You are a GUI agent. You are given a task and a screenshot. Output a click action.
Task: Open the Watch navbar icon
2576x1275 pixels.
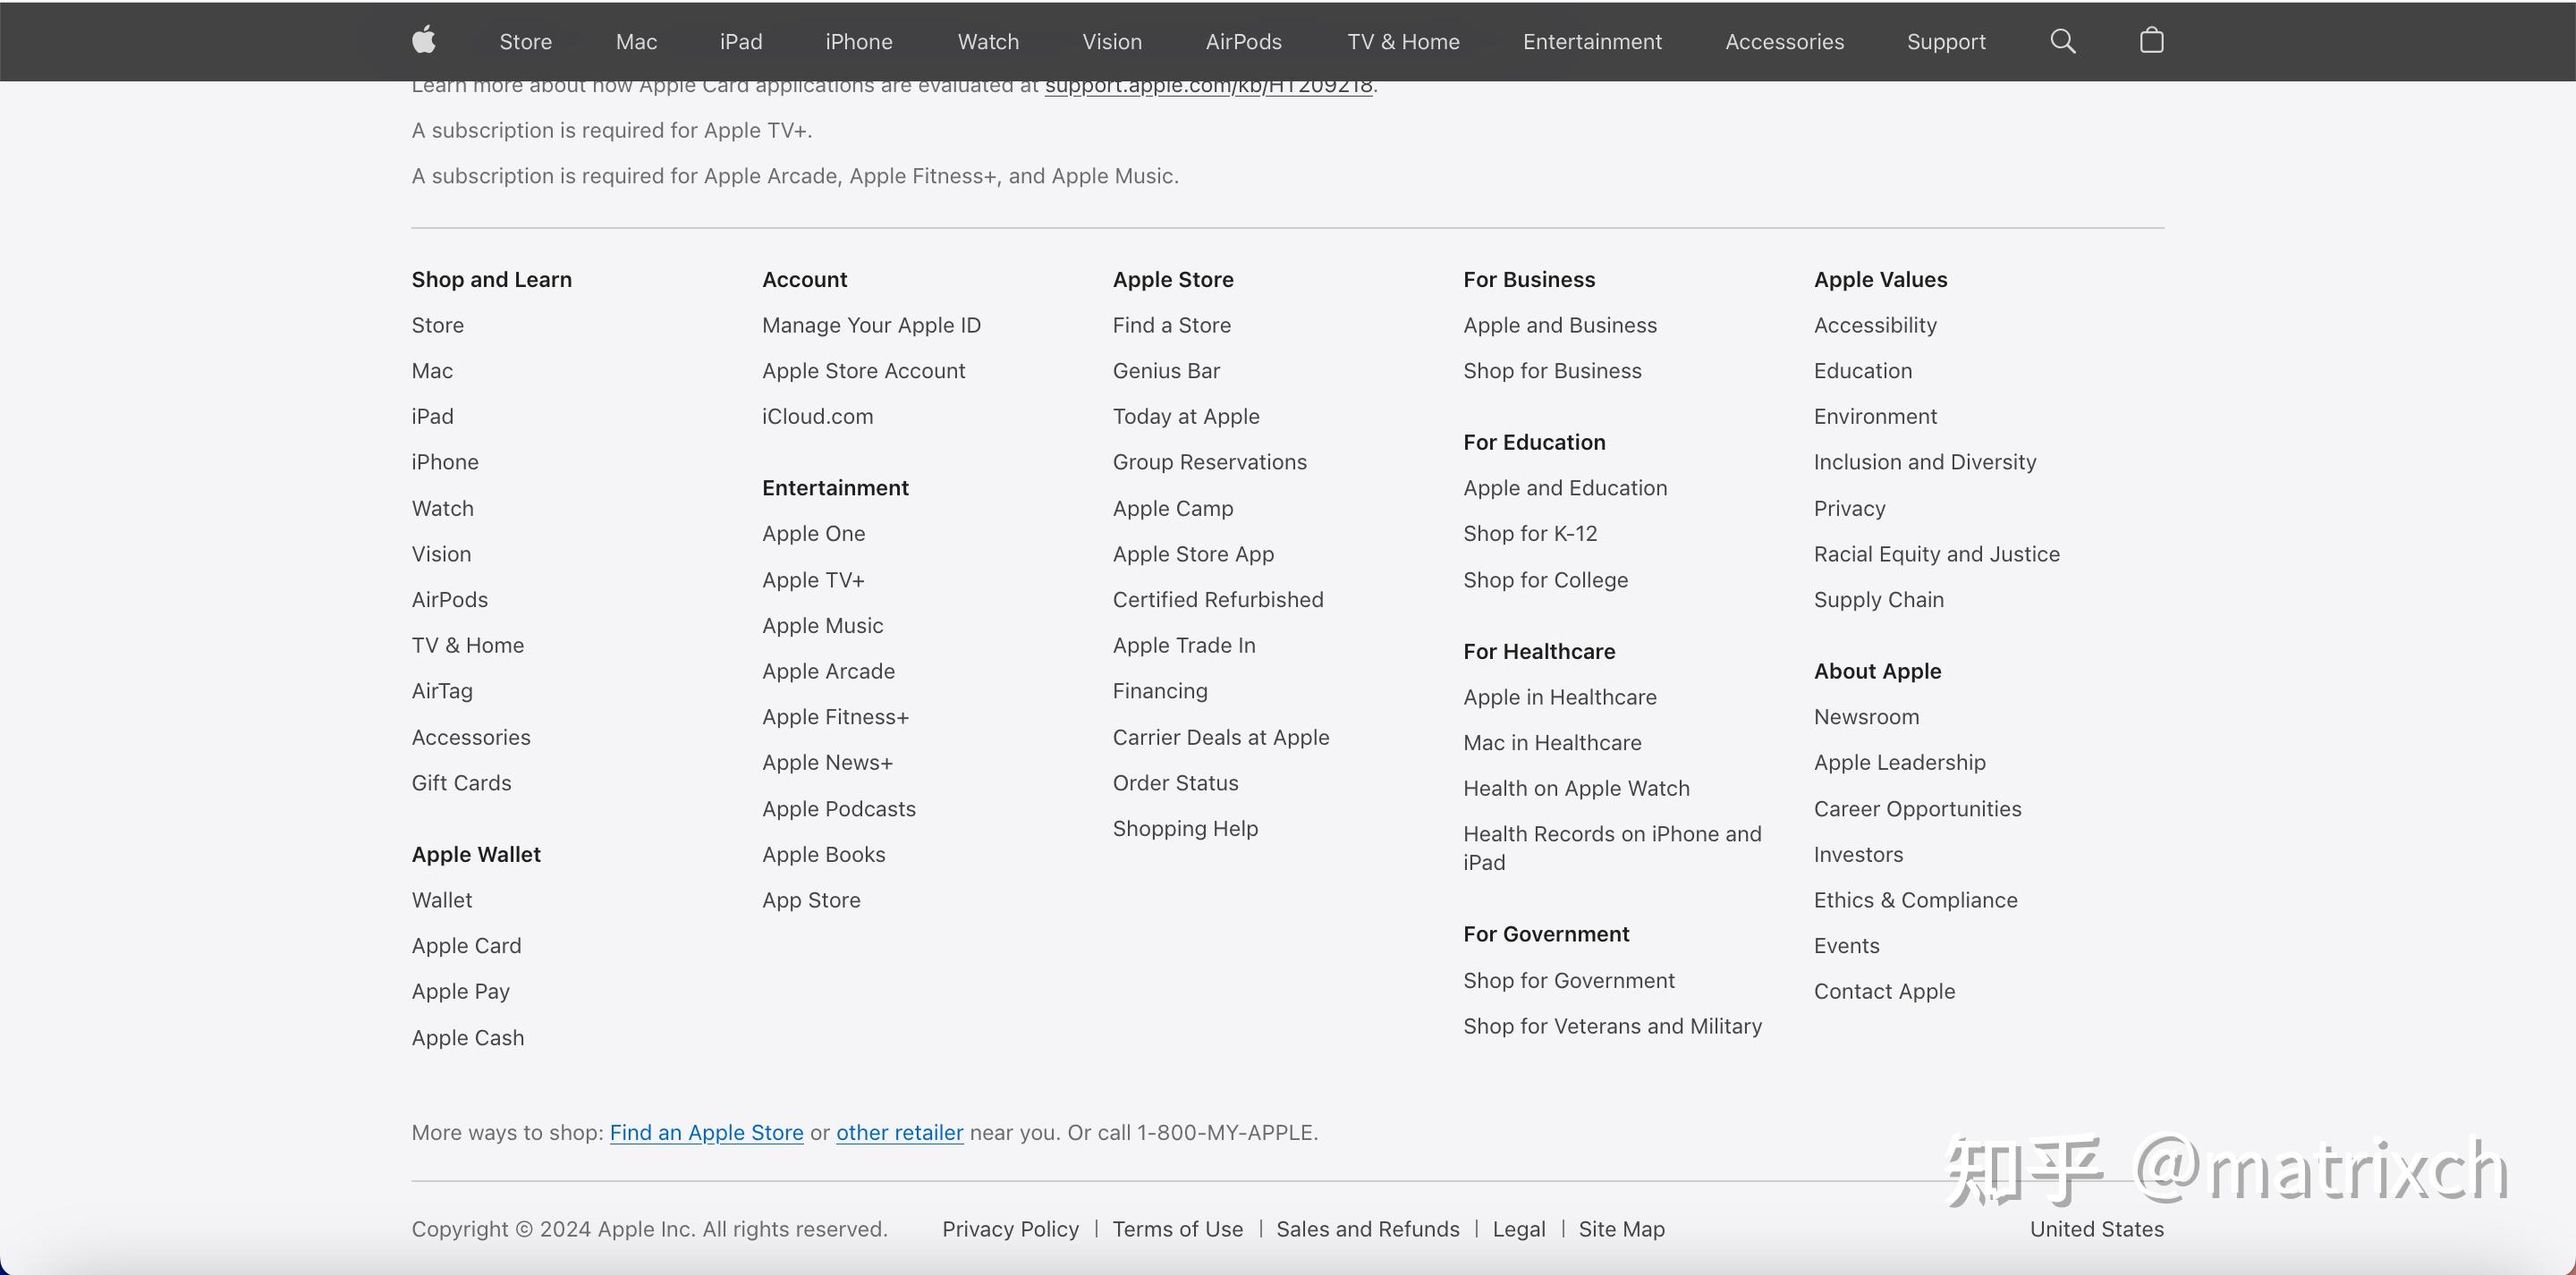point(987,41)
